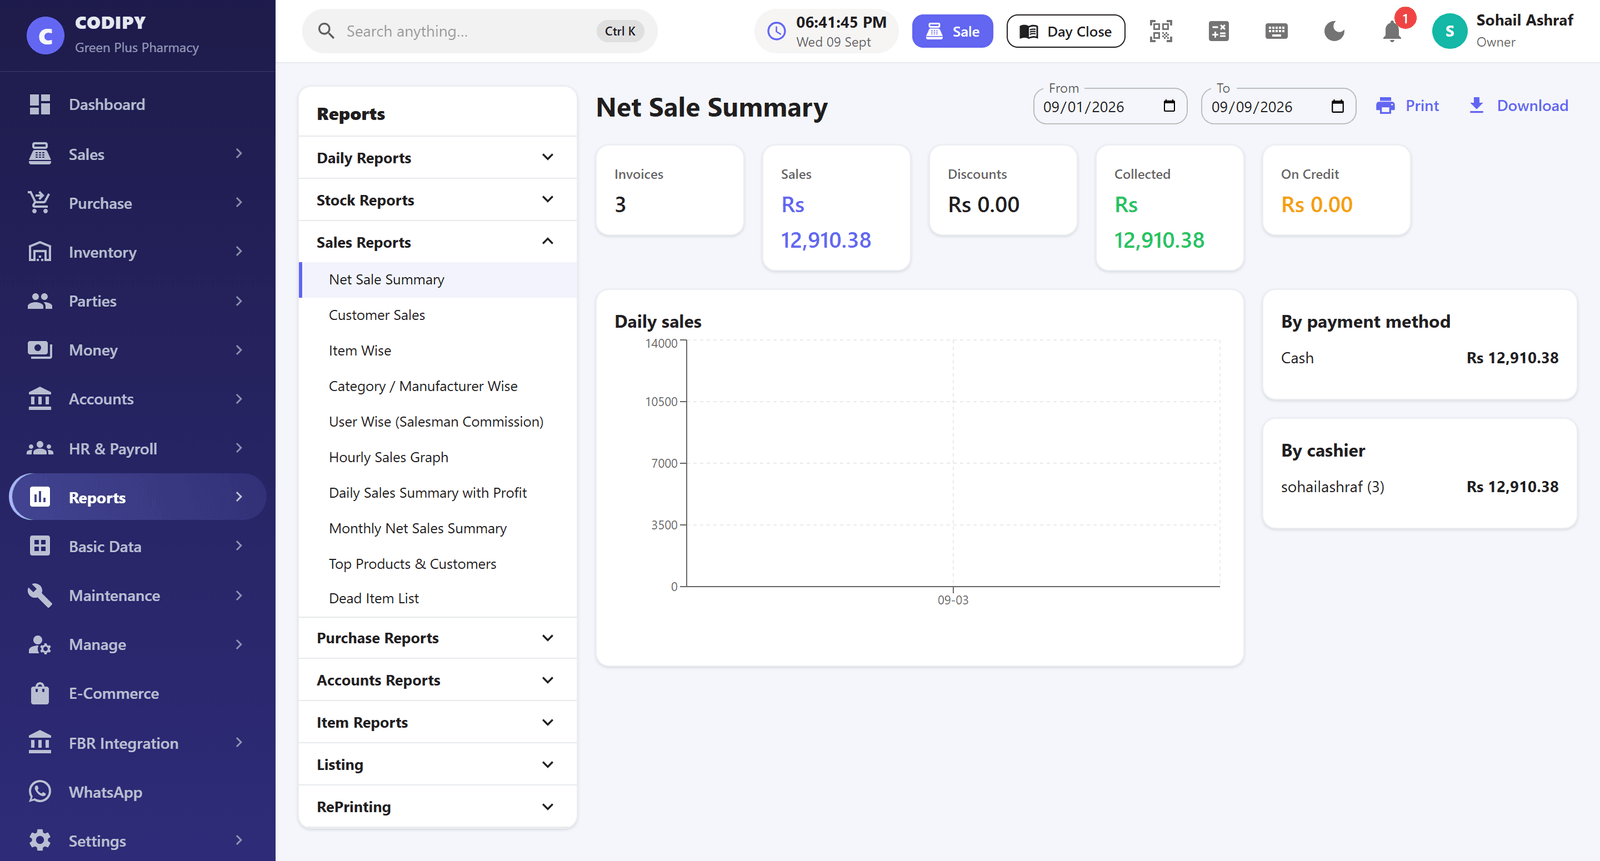Click the CODIPY logo icon
Screen dimensions: 1600x861
point(45,35)
